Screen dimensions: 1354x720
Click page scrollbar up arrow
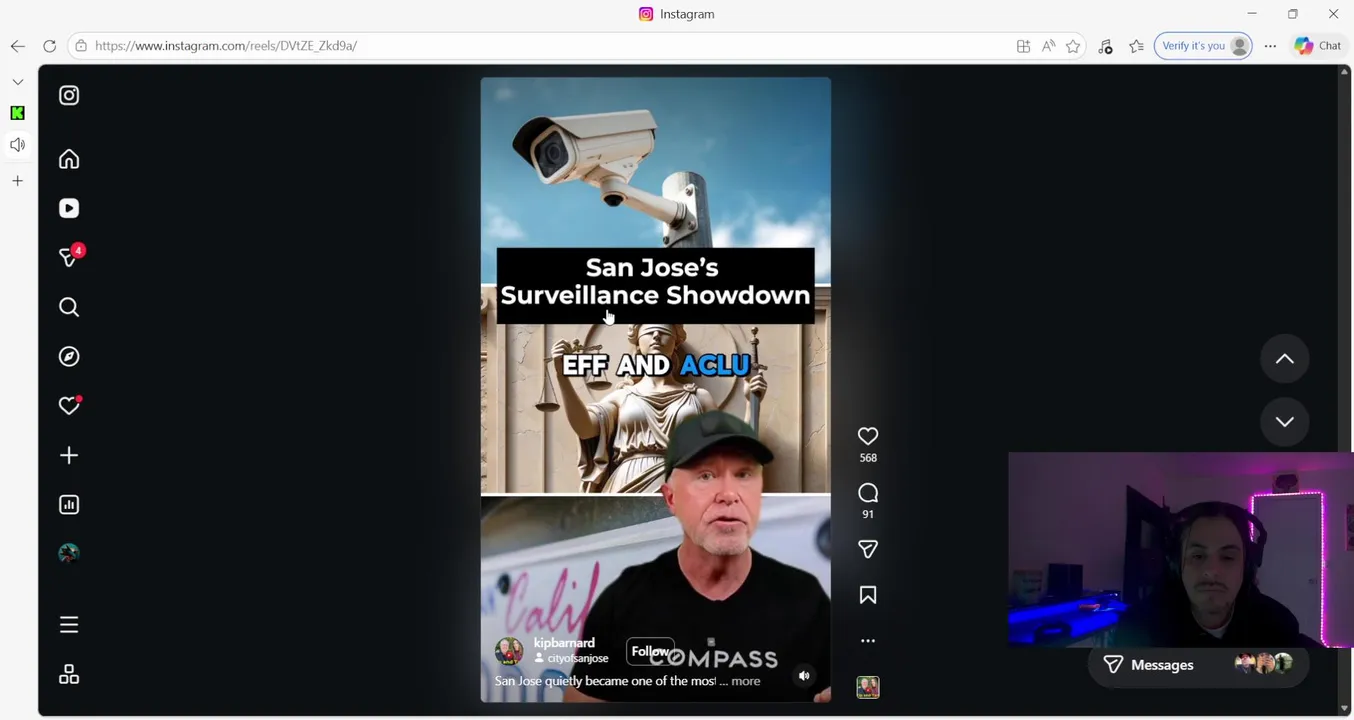(x=1345, y=71)
